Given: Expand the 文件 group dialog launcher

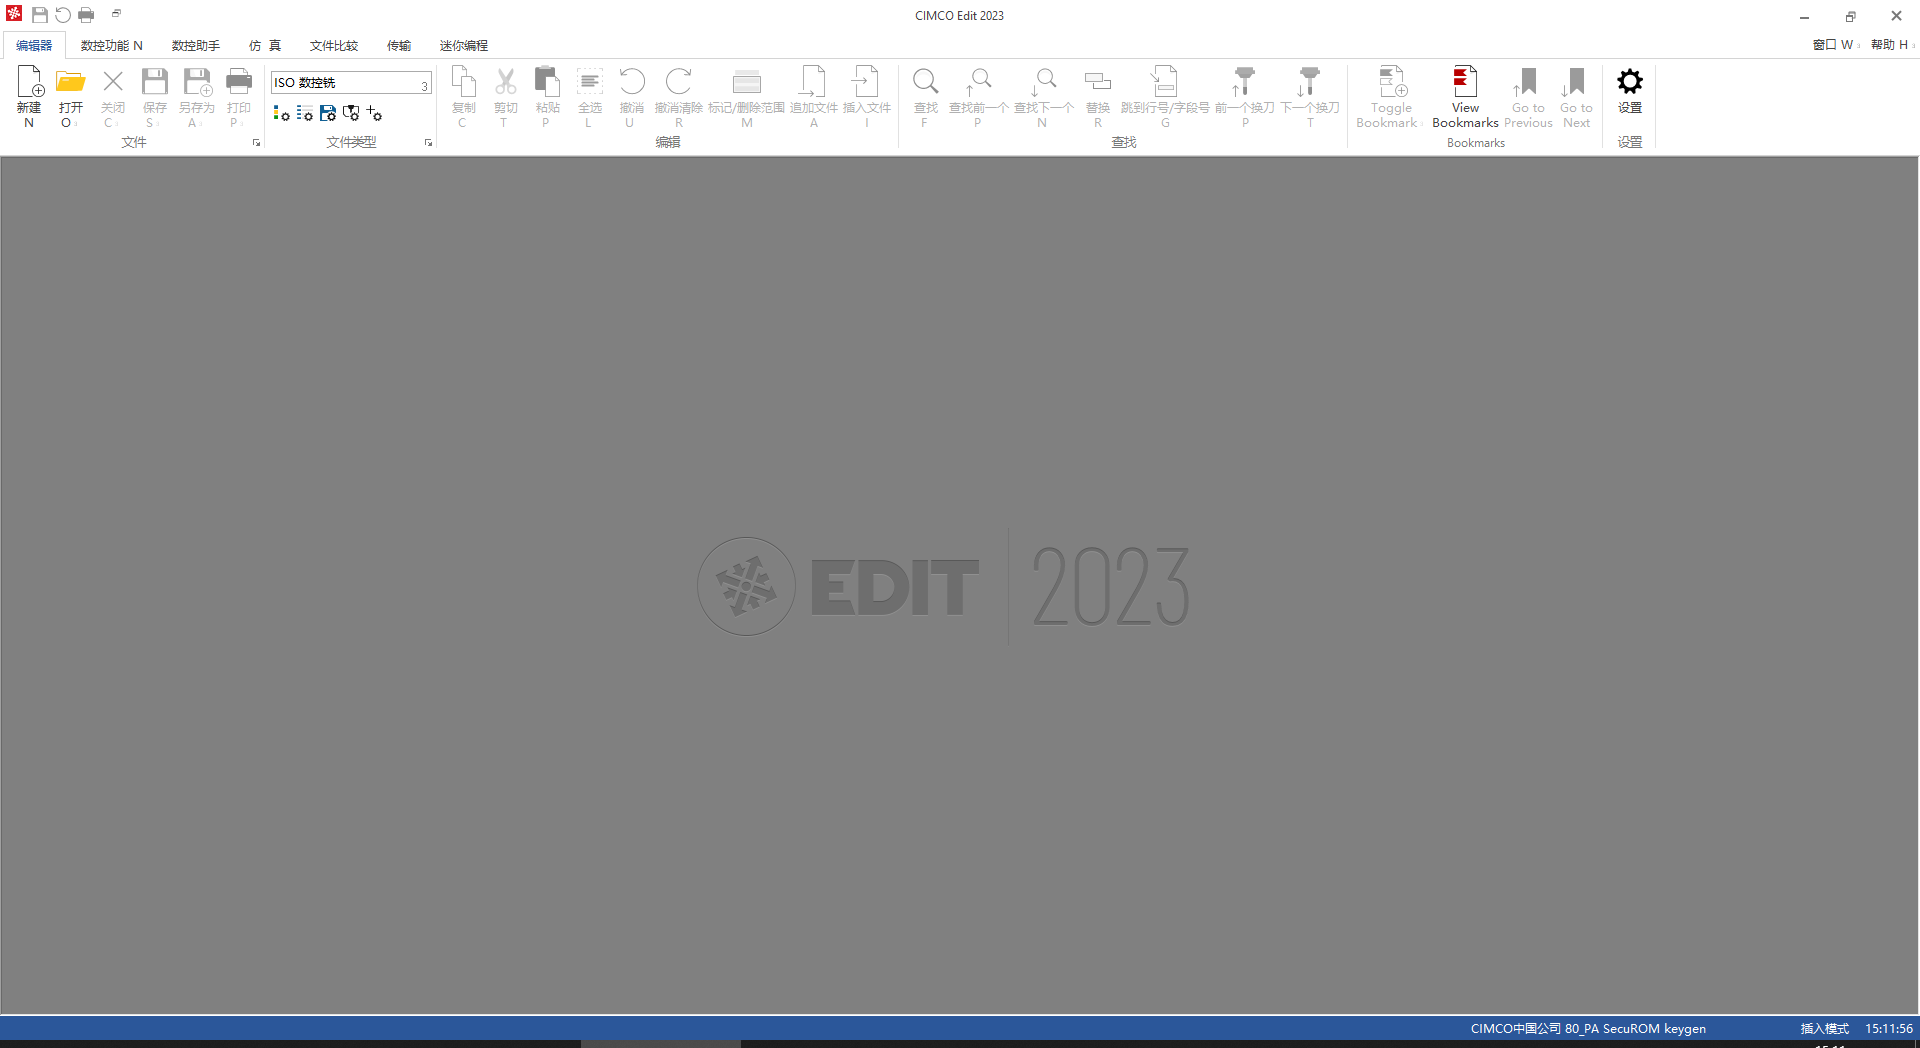Looking at the screenshot, I should (256, 142).
